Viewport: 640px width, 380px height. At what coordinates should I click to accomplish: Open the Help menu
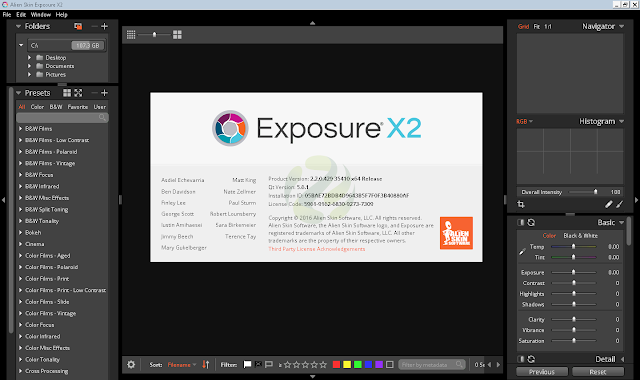(62, 15)
